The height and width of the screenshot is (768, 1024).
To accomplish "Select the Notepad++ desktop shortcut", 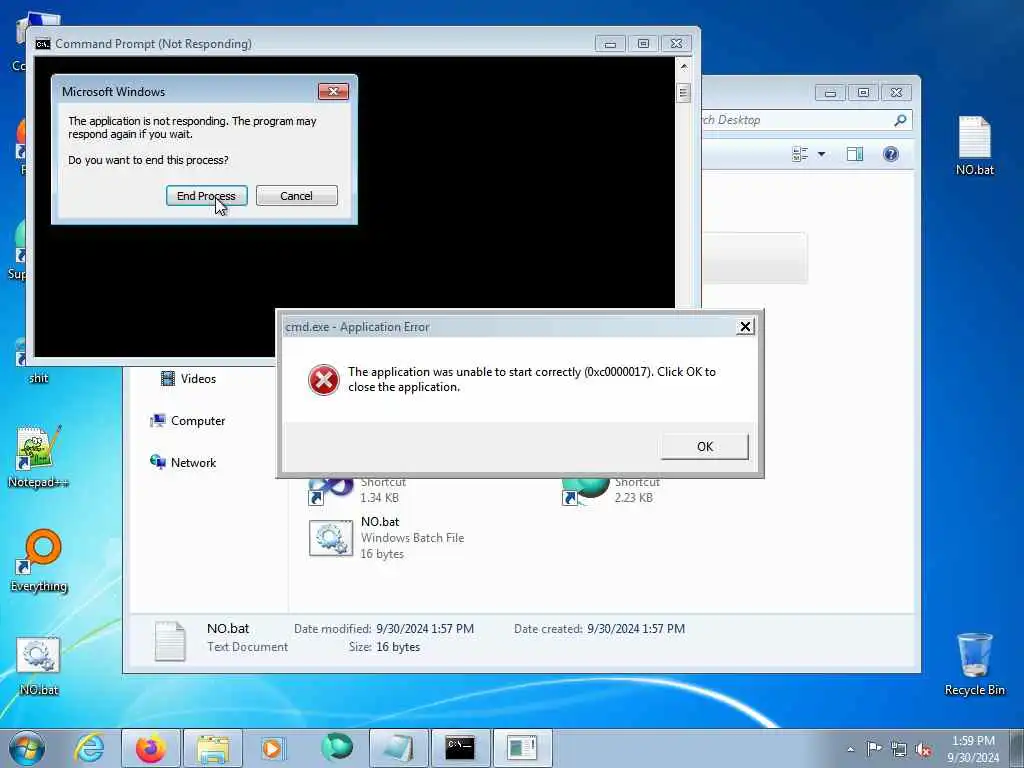I will [x=38, y=456].
